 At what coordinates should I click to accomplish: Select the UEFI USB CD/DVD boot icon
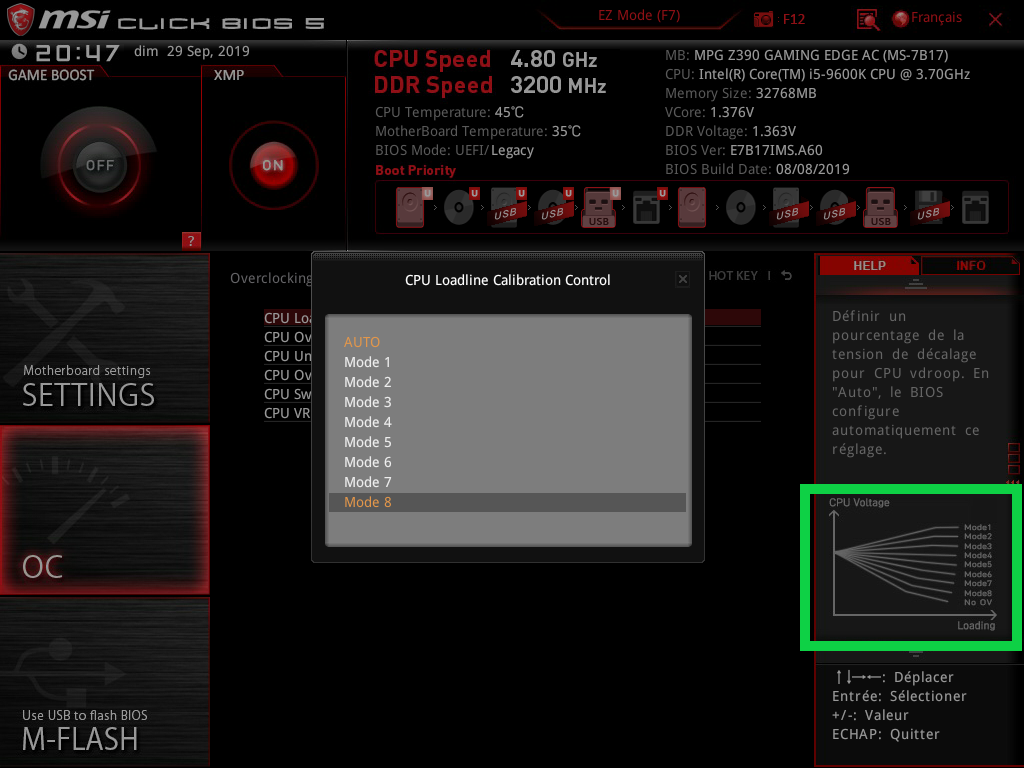pyautogui.click(x=554, y=207)
